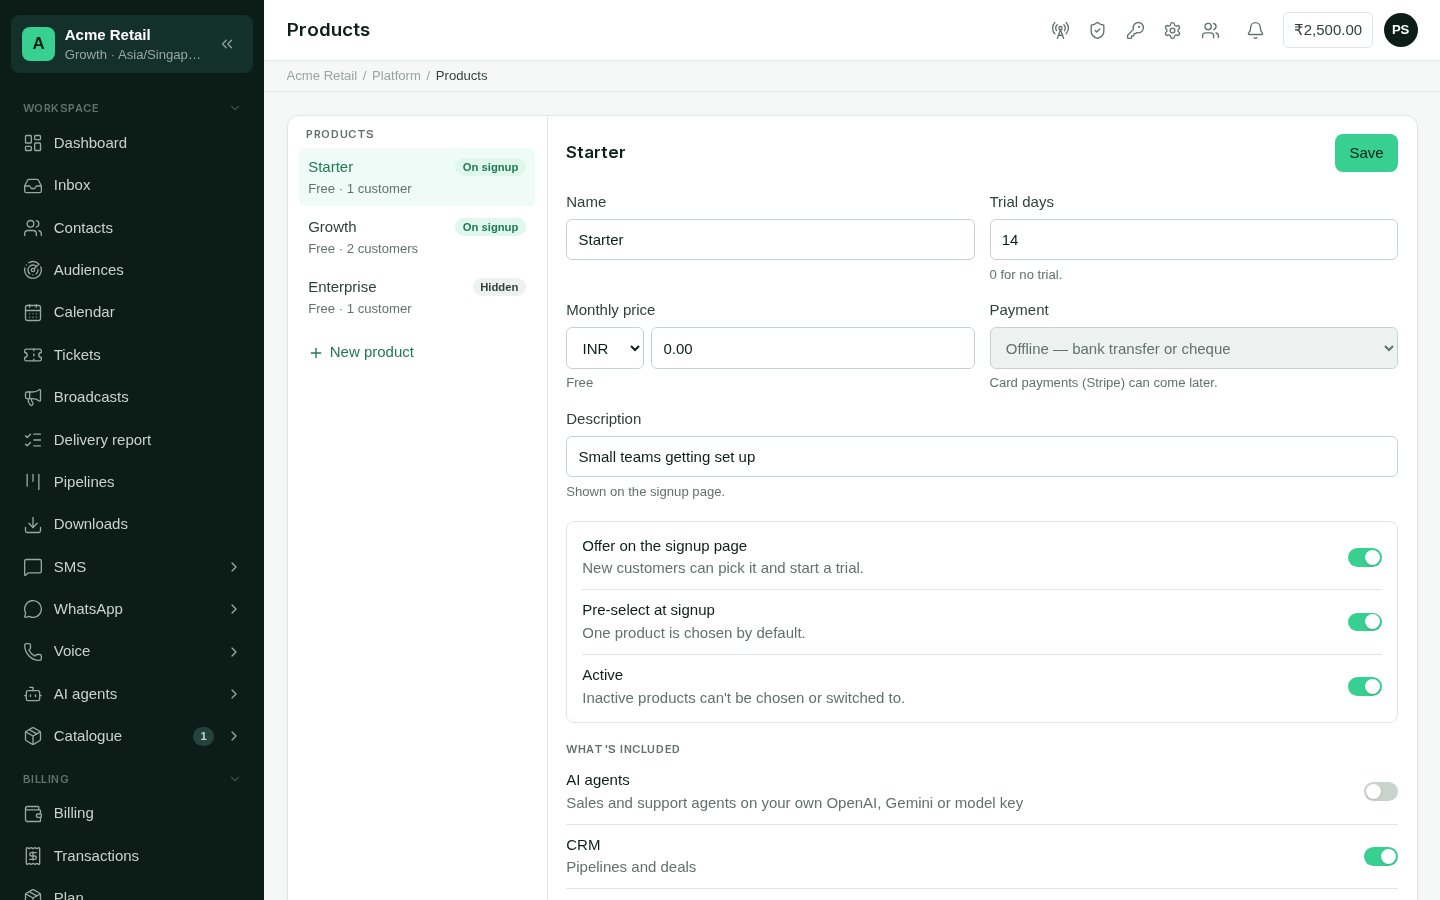Click the team users icon in header
Screen dimensions: 1440x900
click(x=1210, y=30)
